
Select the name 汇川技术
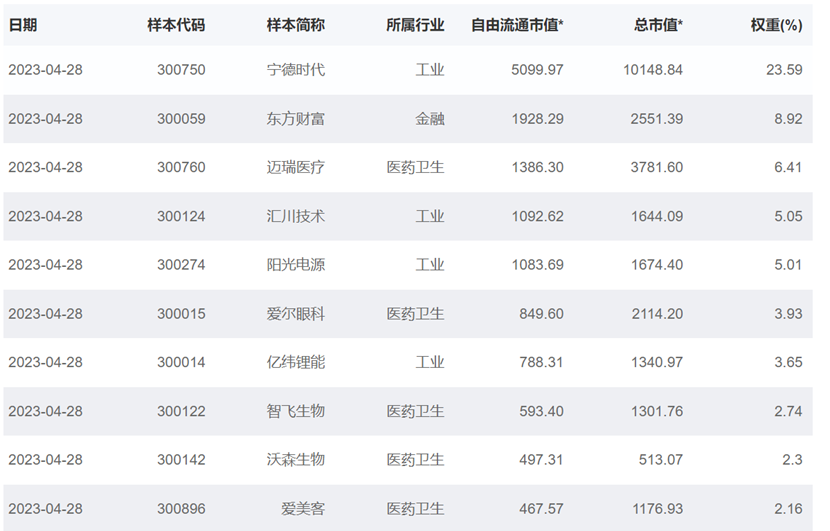(x=295, y=217)
